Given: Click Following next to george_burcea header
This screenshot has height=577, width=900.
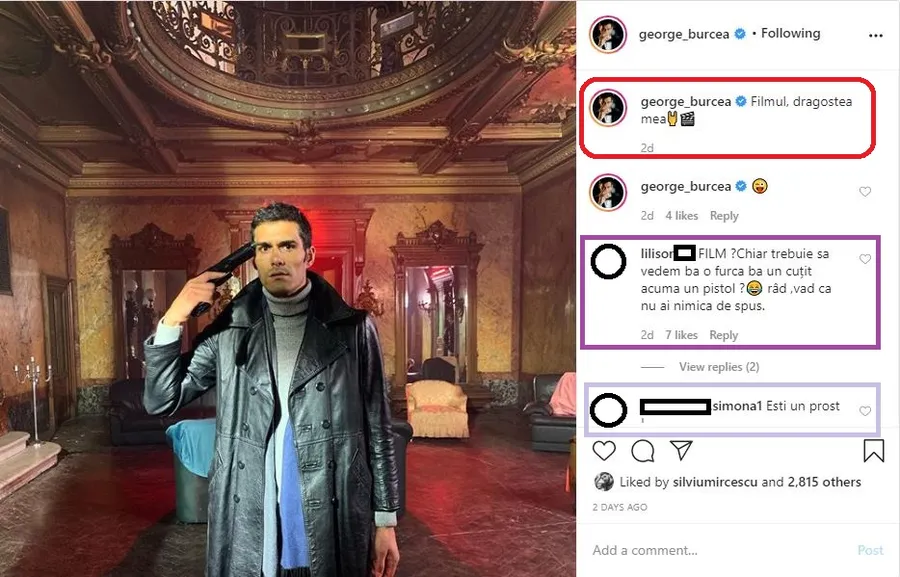Looking at the screenshot, I should (790, 33).
